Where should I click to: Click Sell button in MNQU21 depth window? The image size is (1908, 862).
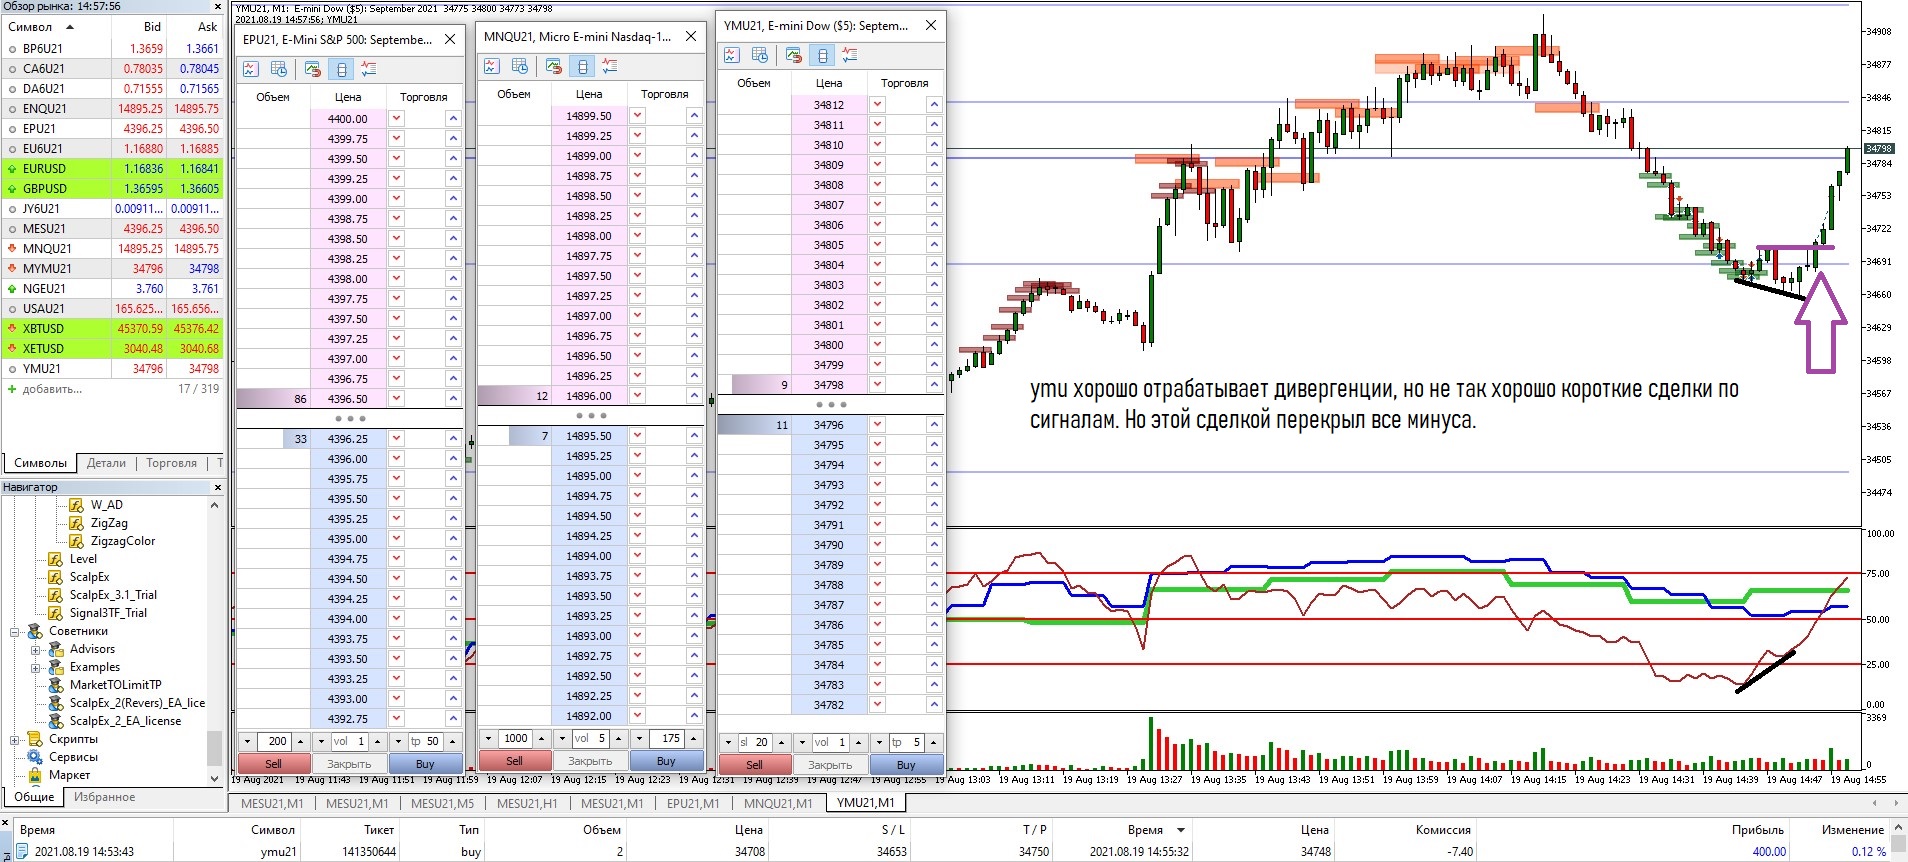[x=514, y=761]
